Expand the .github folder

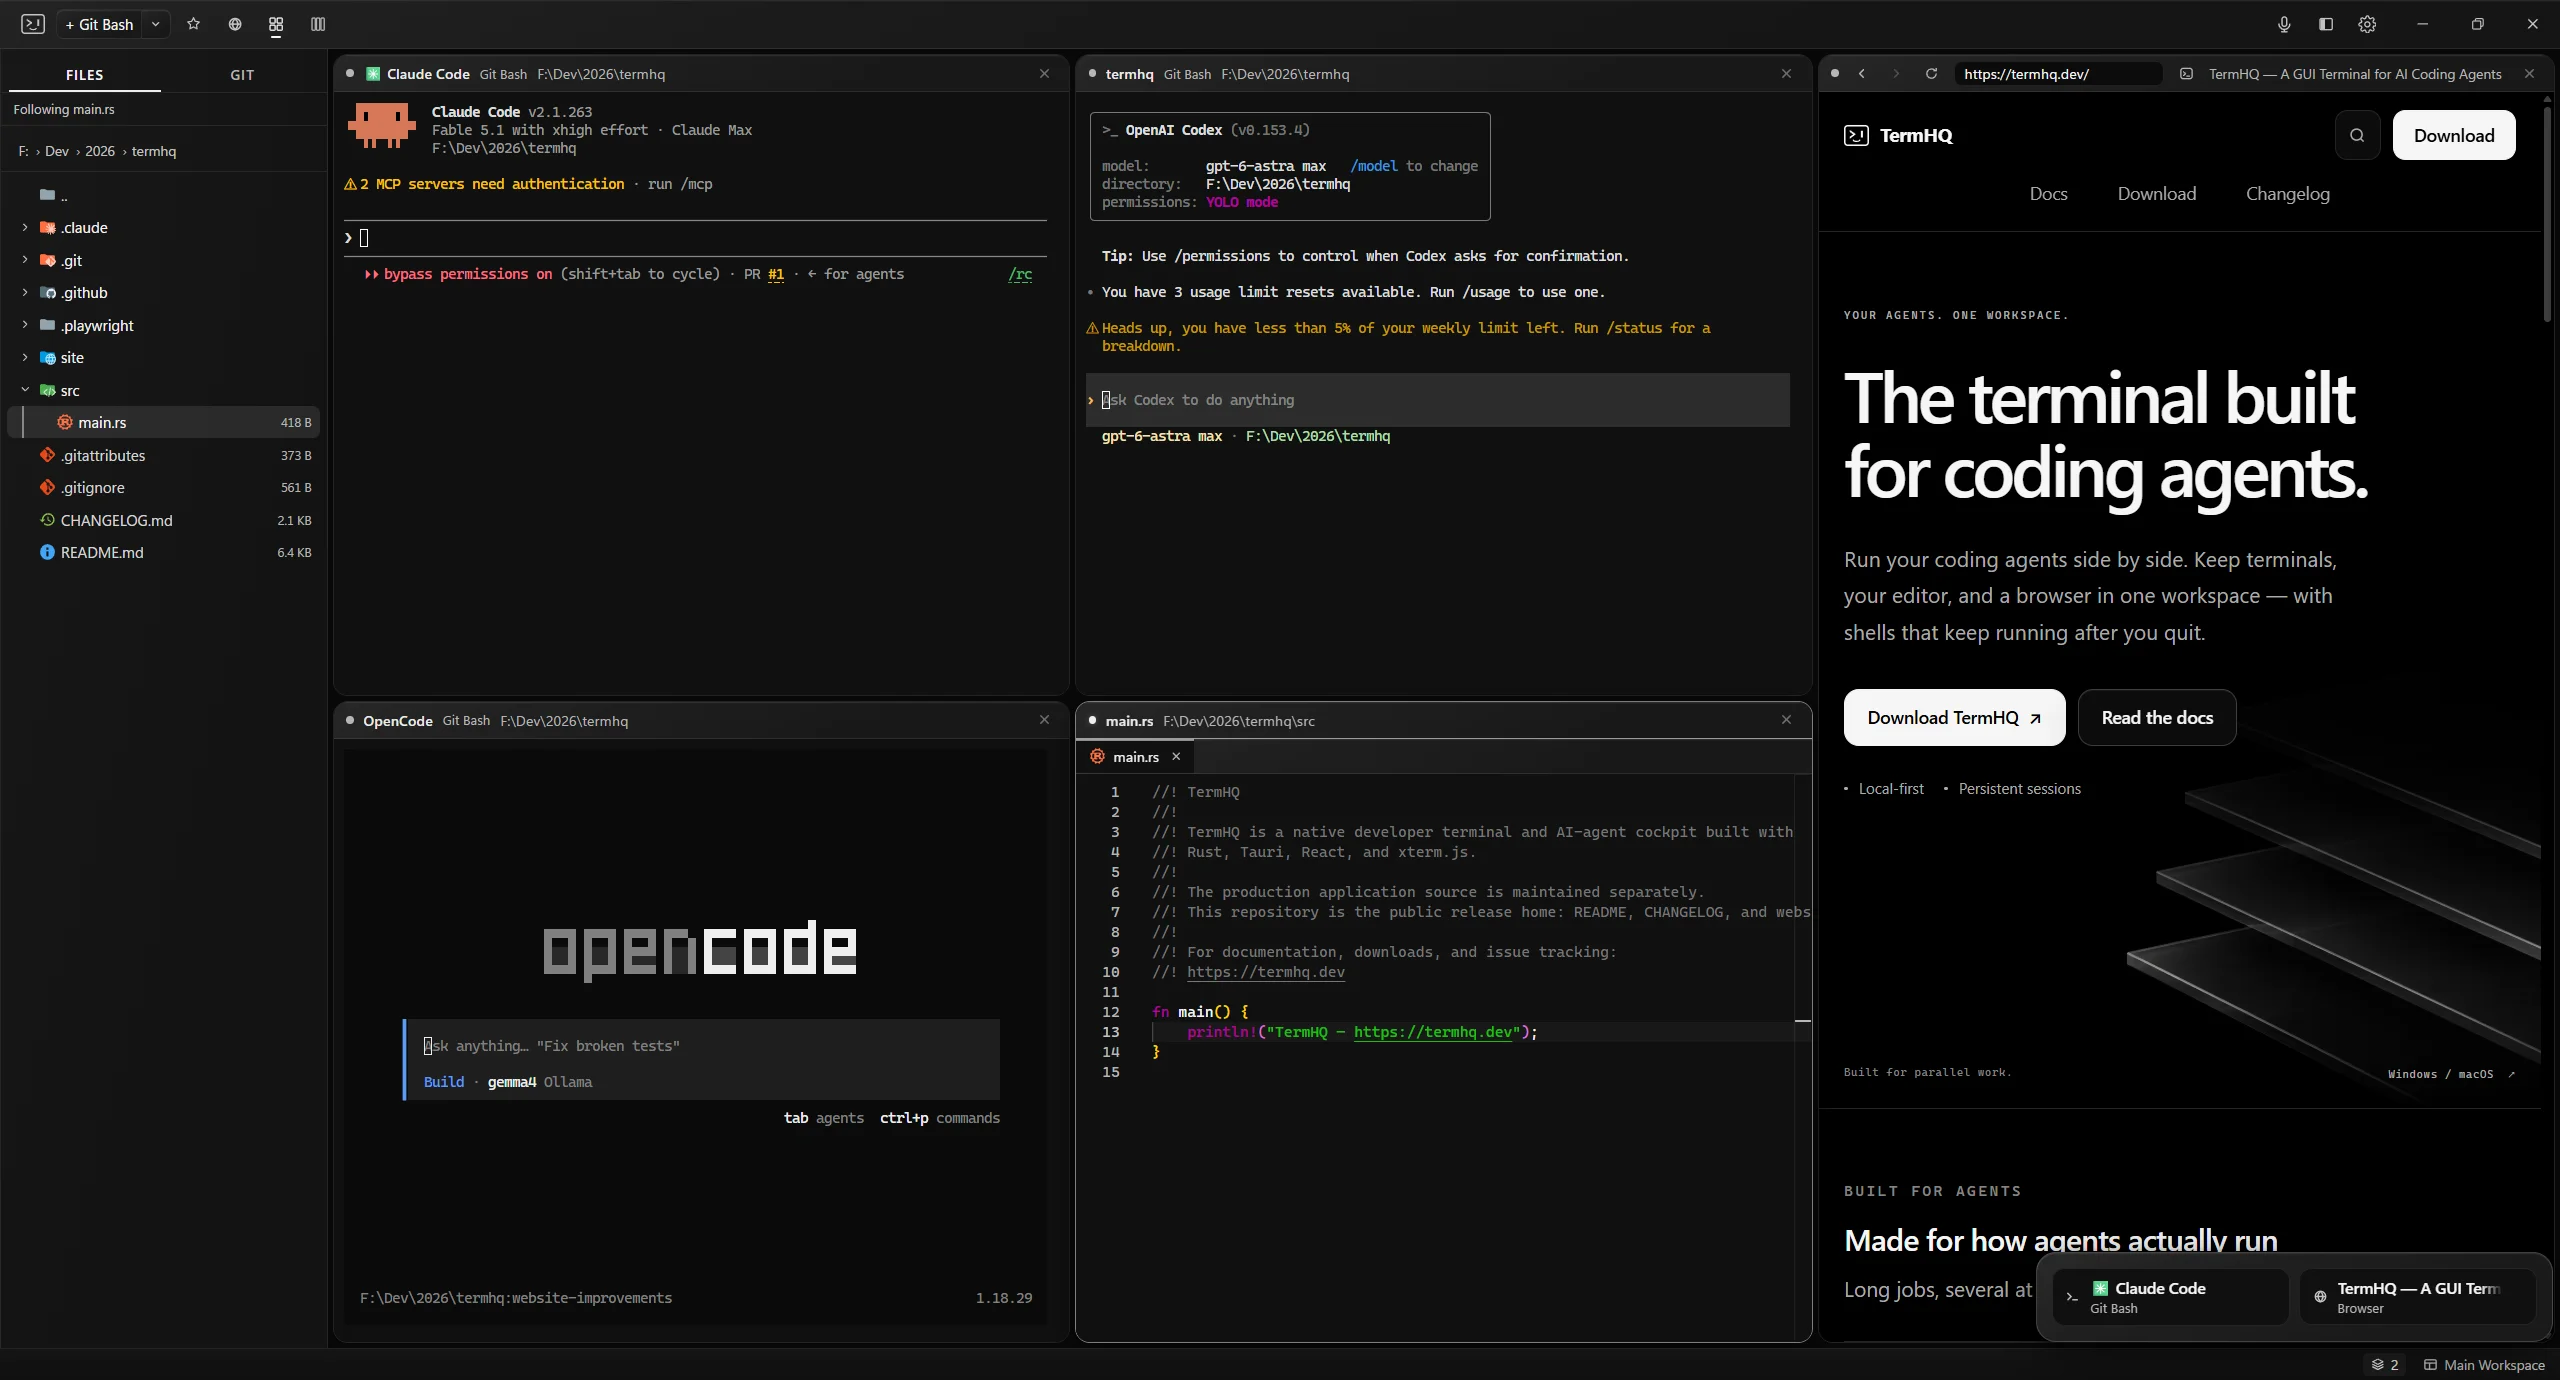tap(25, 293)
